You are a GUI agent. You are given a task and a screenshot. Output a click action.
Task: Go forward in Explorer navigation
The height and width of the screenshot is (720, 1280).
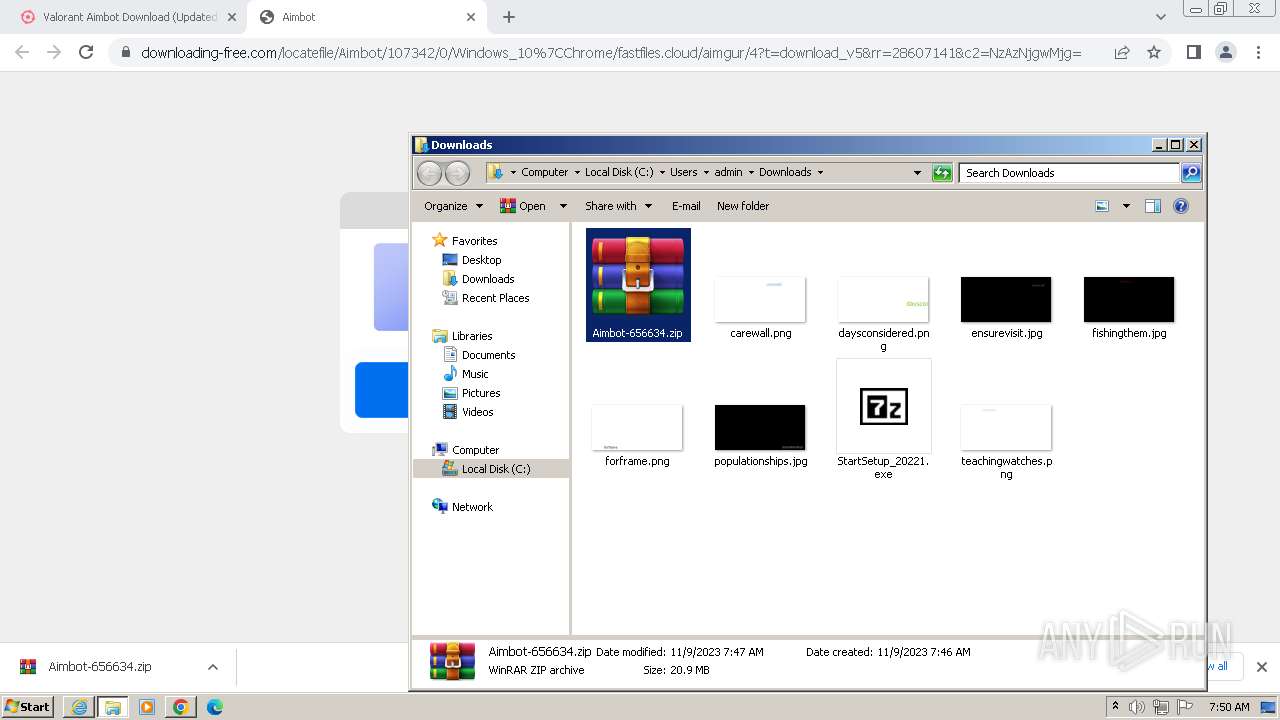(x=457, y=173)
